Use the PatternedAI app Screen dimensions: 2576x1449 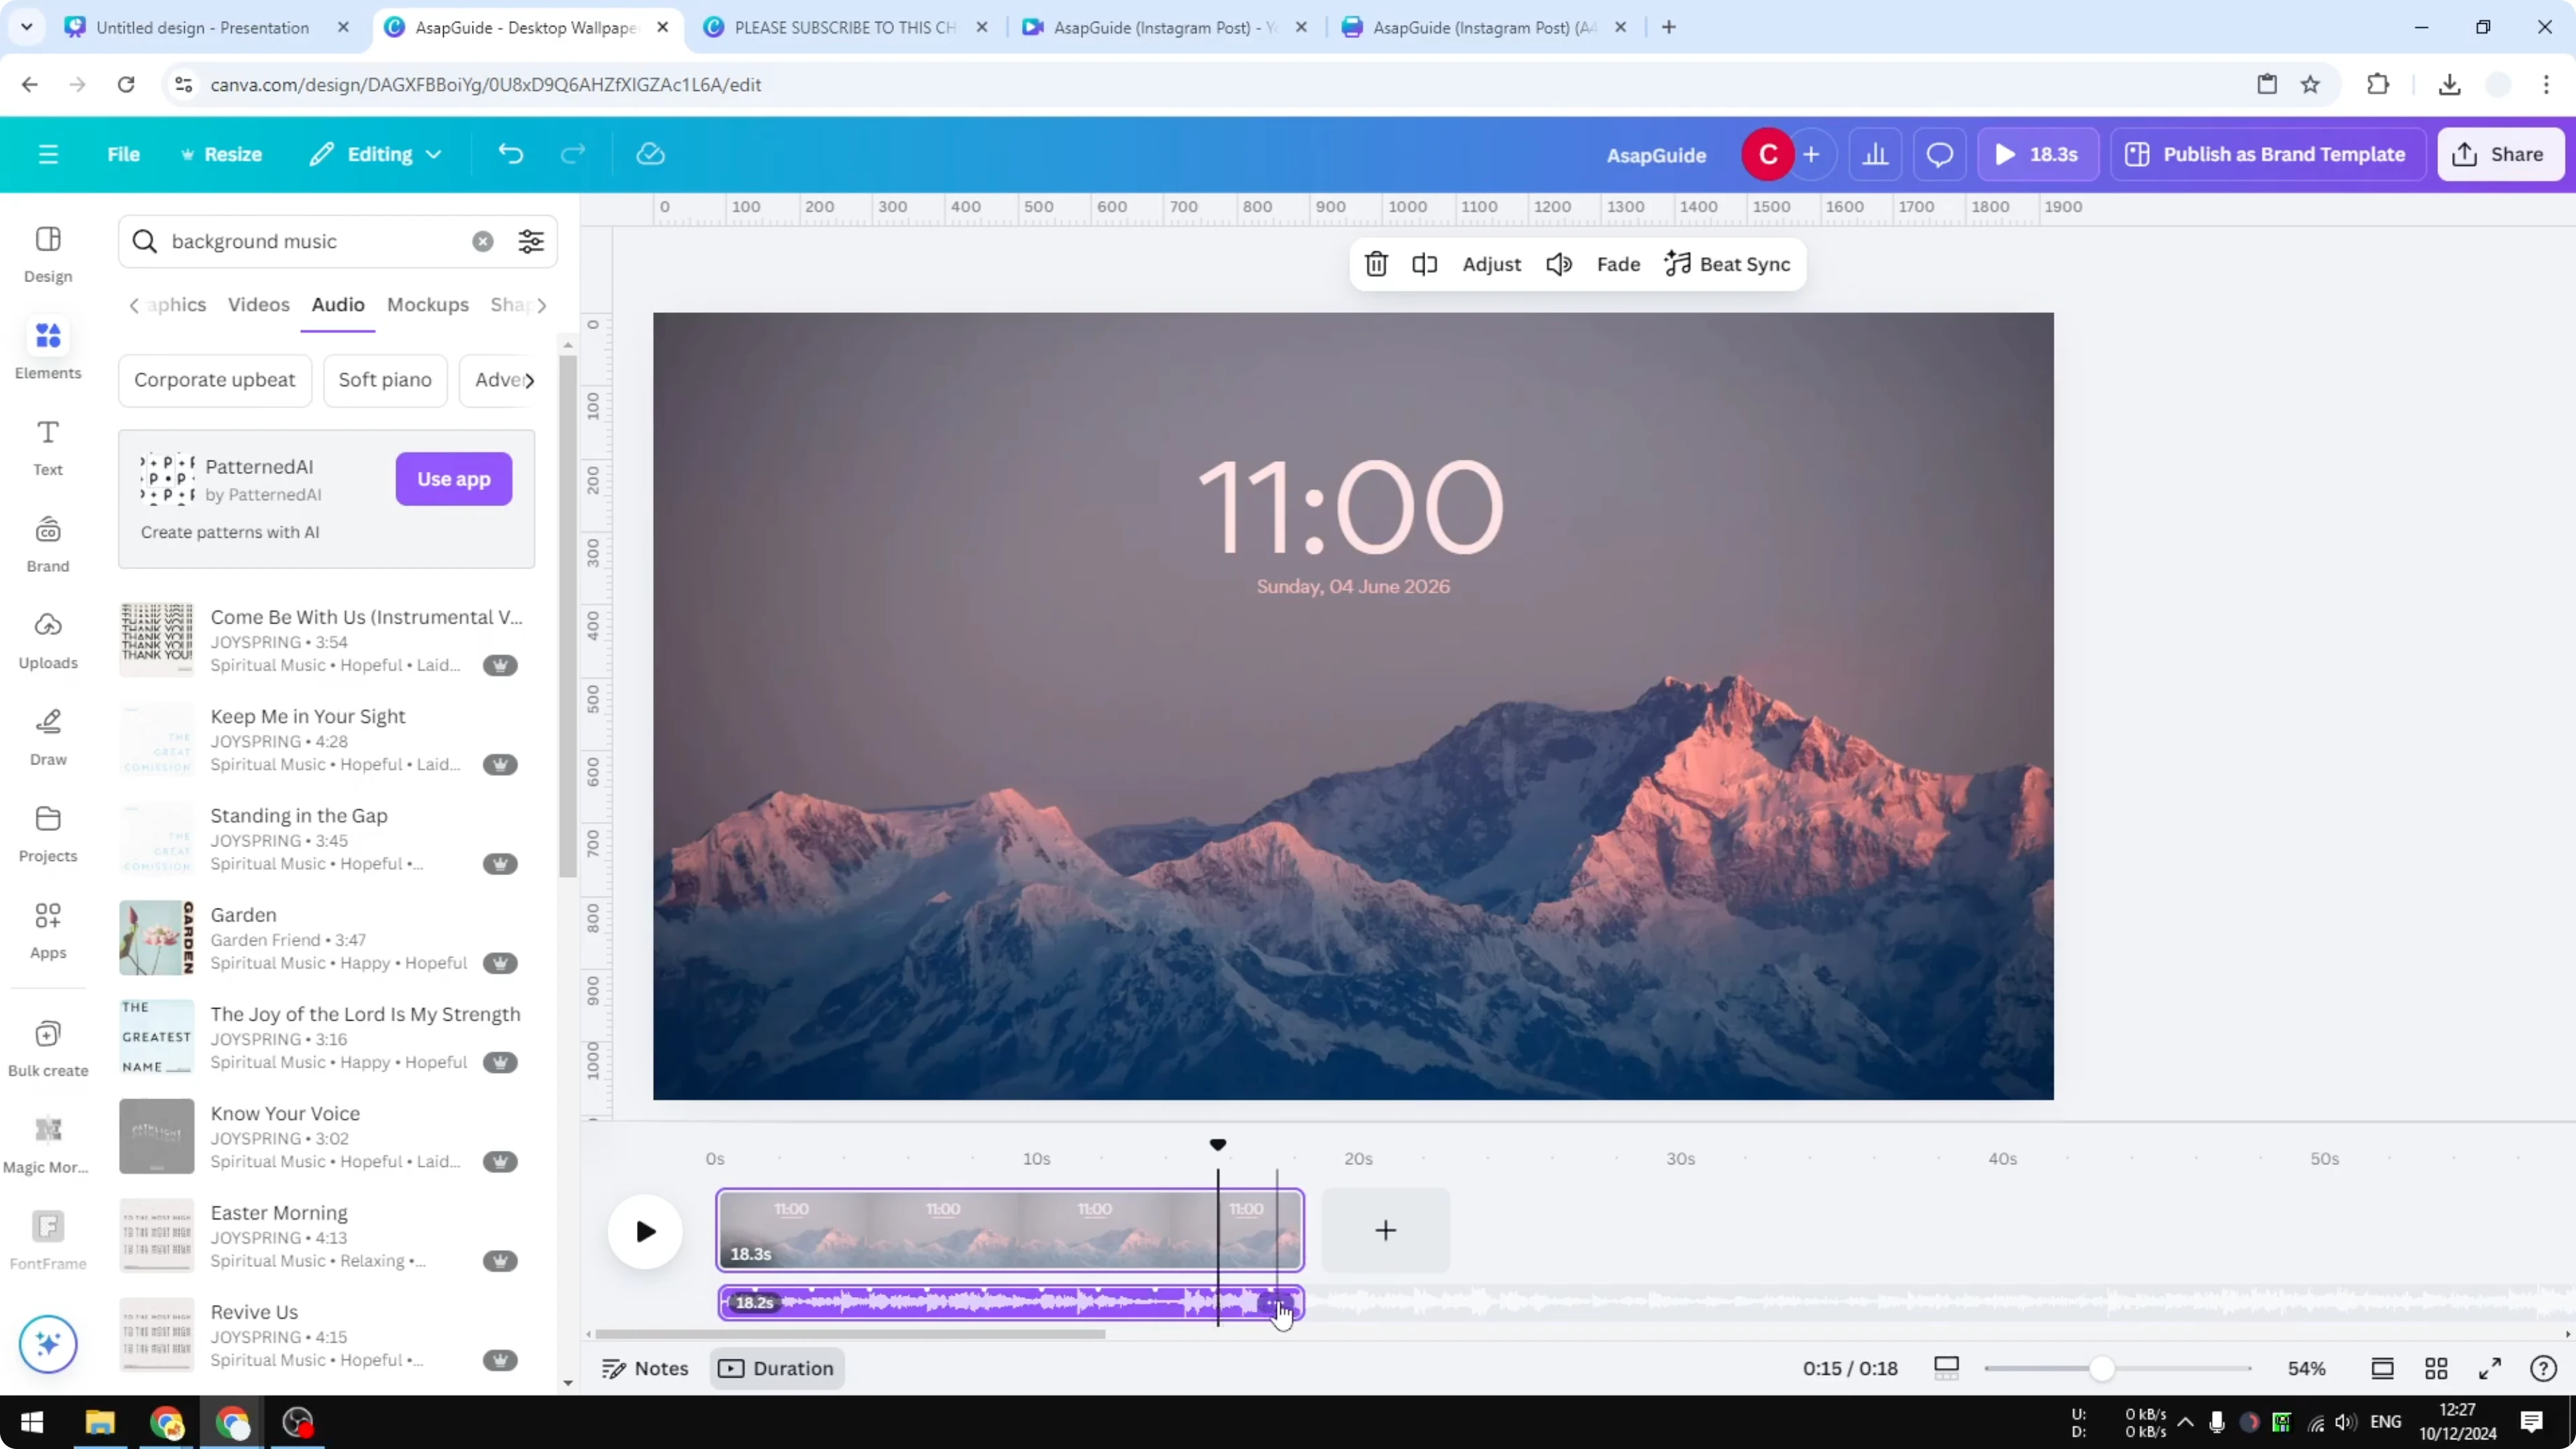[x=453, y=479]
